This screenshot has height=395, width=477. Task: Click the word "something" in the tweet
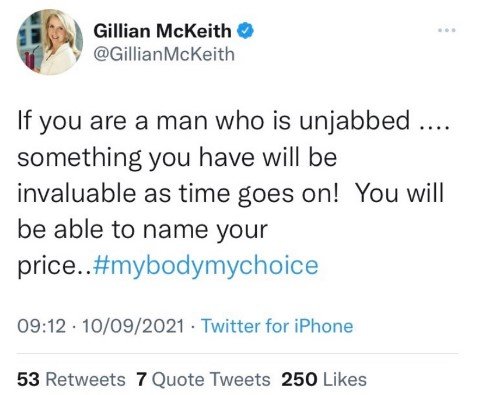tap(79, 159)
